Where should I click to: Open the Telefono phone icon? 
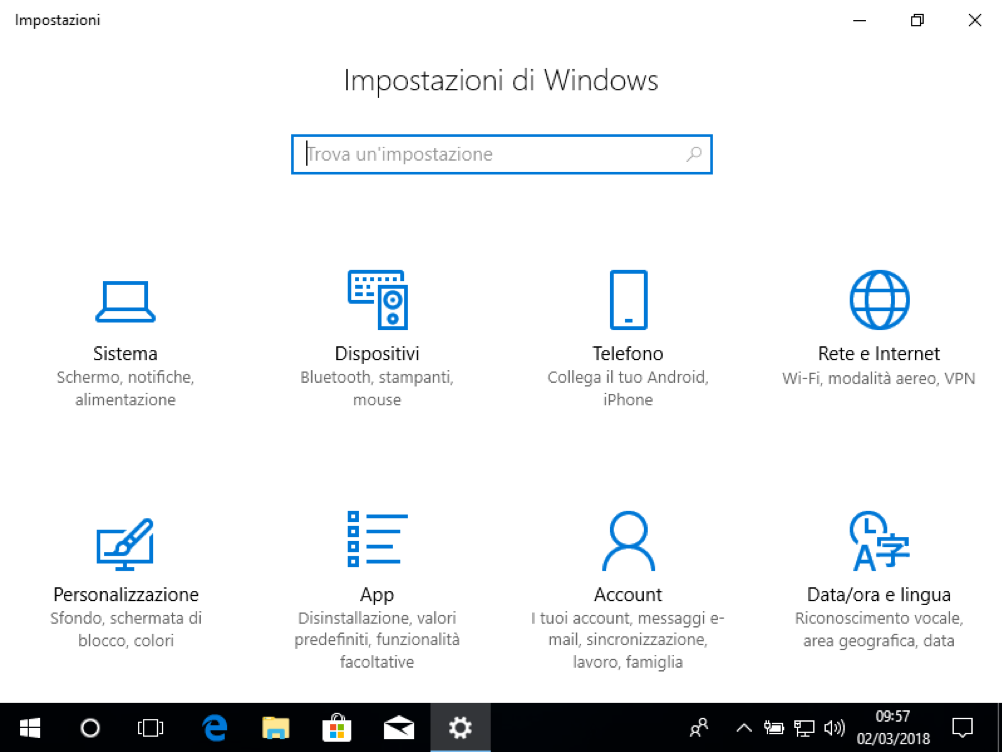coord(628,300)
